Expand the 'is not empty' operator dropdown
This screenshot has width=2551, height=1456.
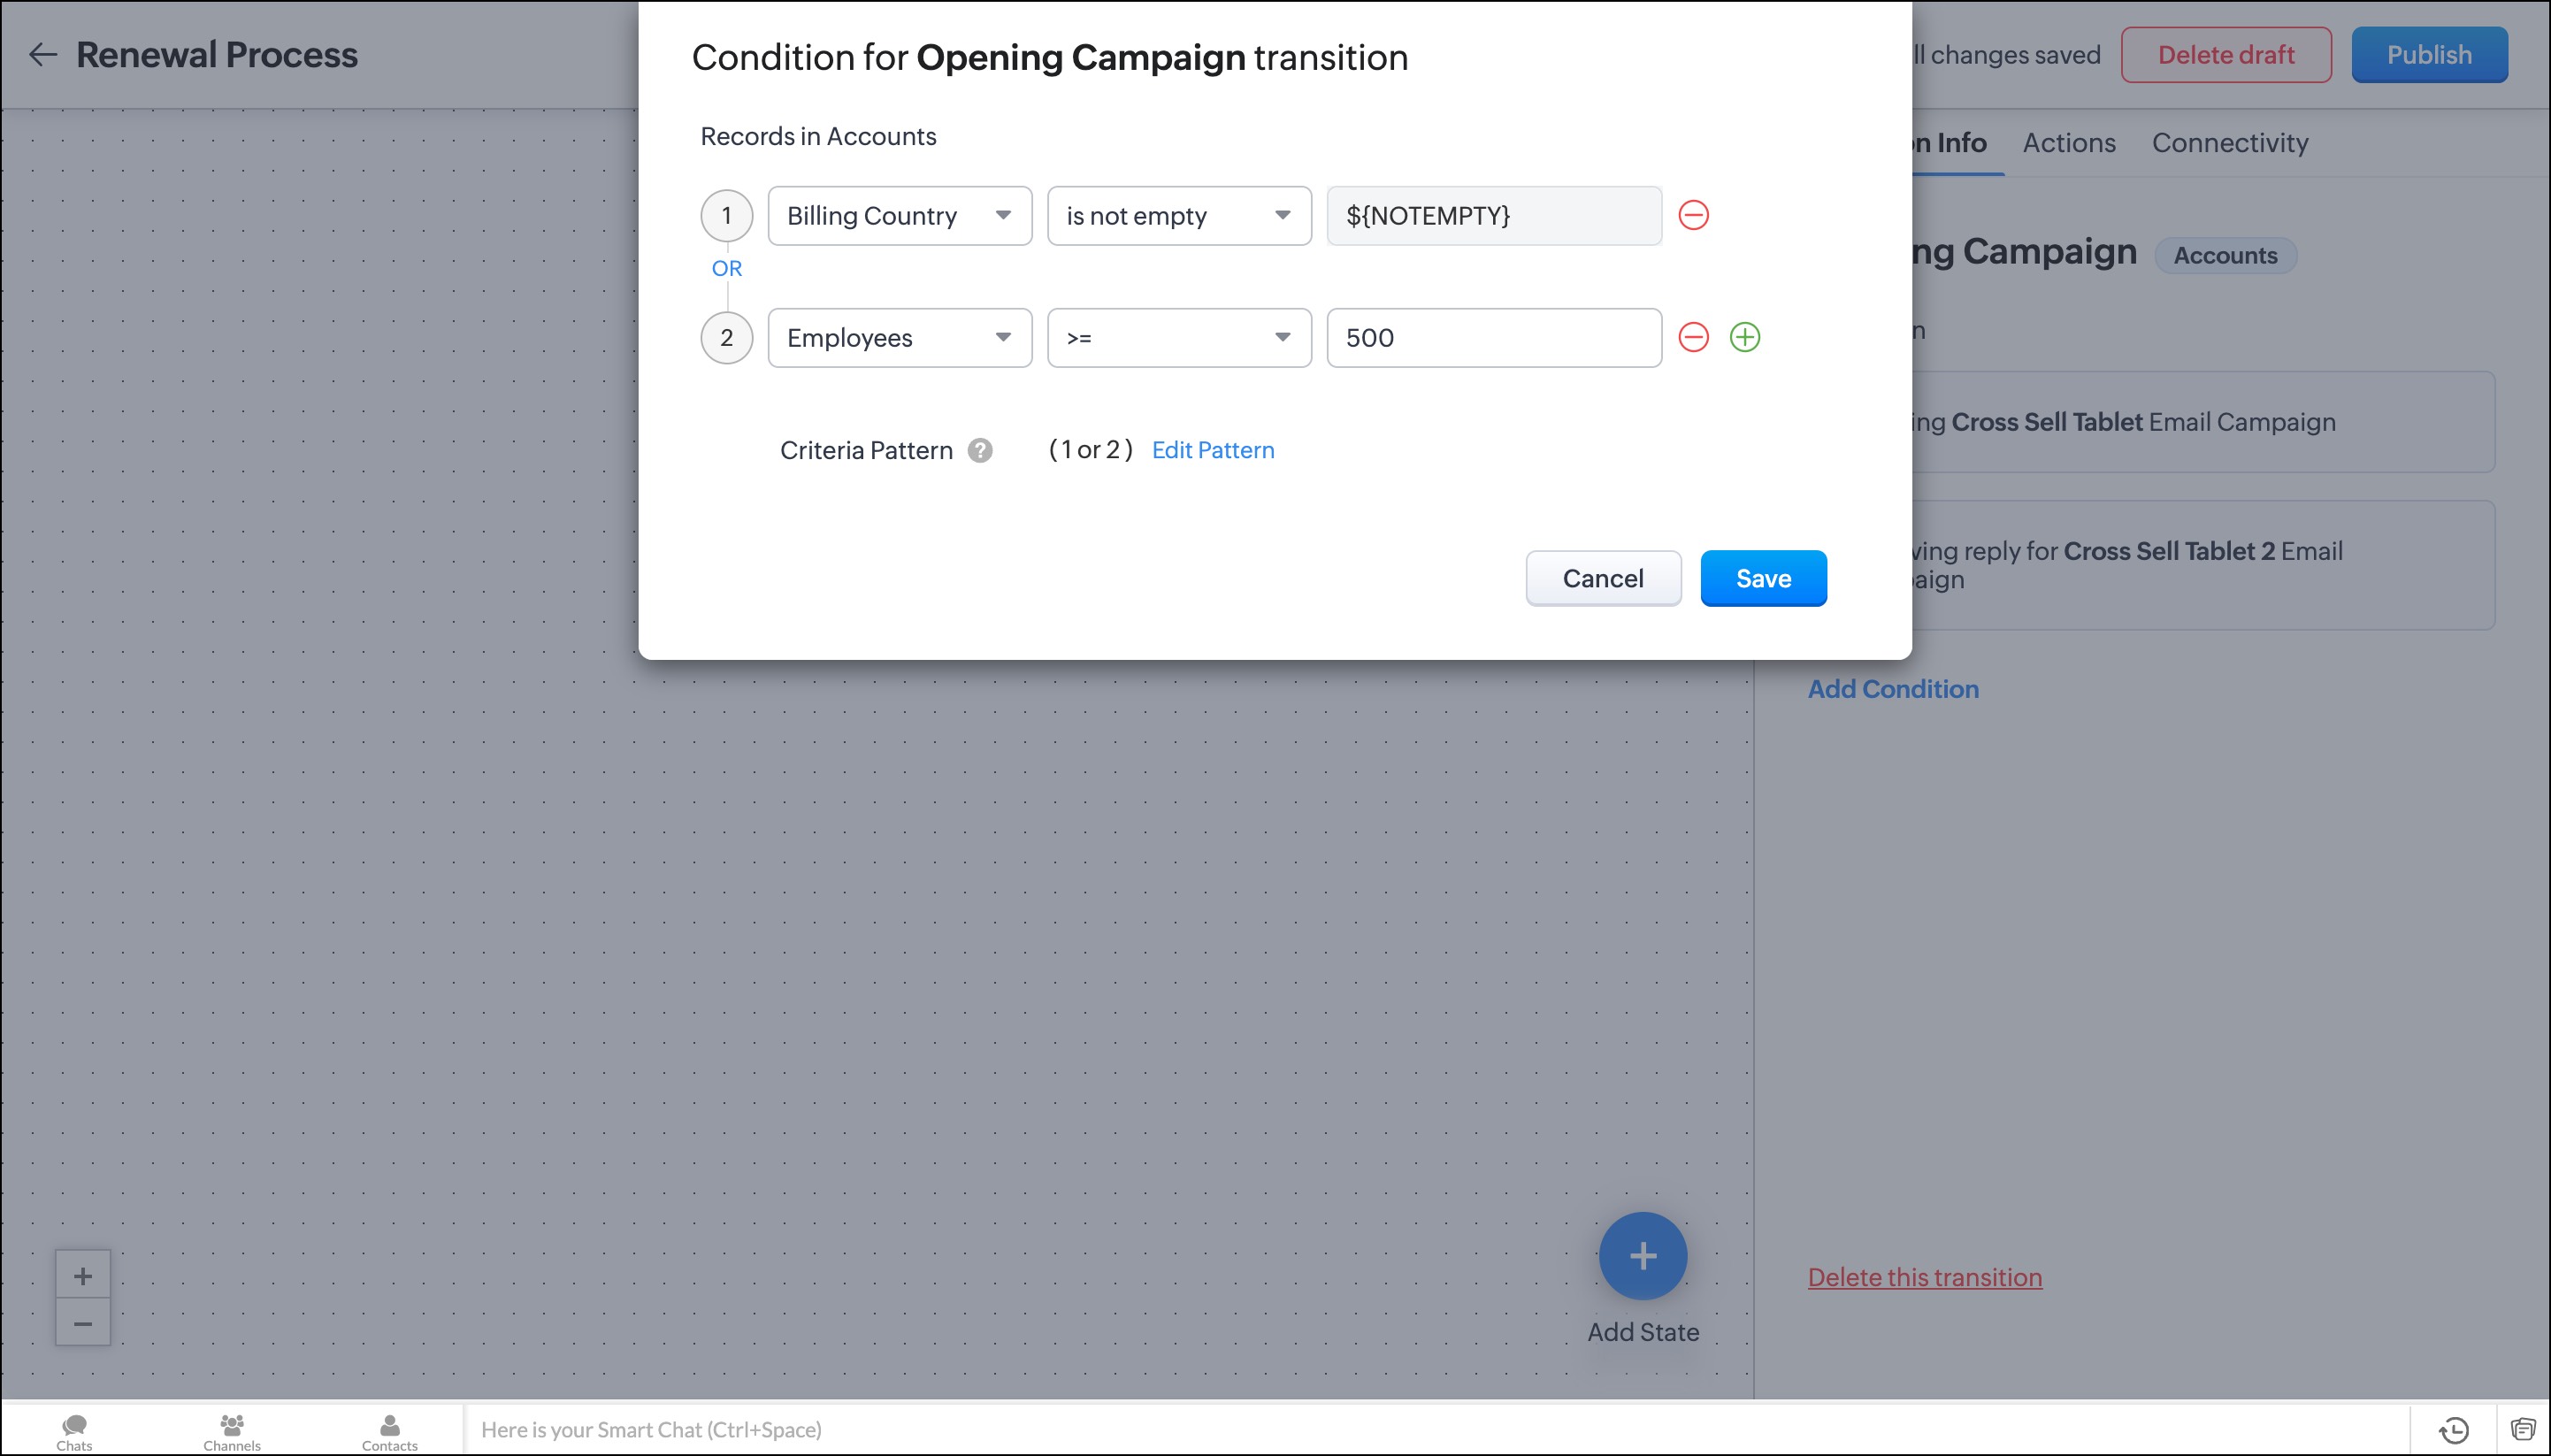pyautogui.click(x=1178, y=216)
